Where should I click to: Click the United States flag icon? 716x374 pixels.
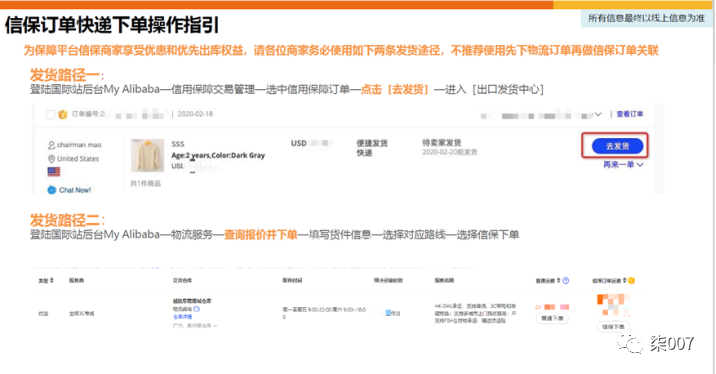click(54, 172)
